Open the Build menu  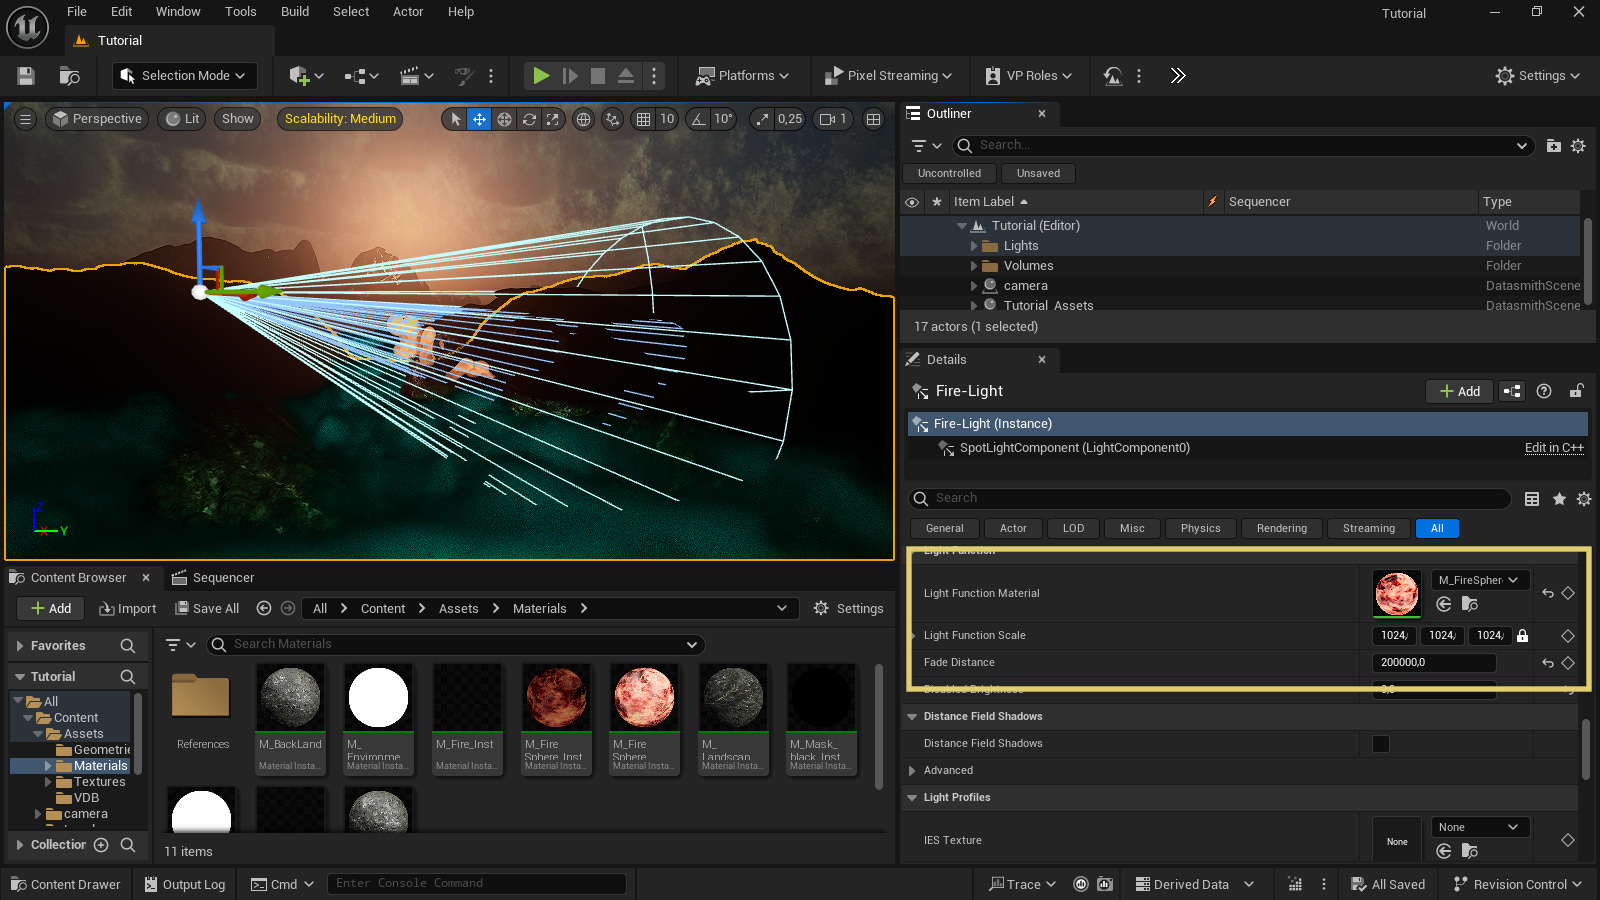coord(294,12)
